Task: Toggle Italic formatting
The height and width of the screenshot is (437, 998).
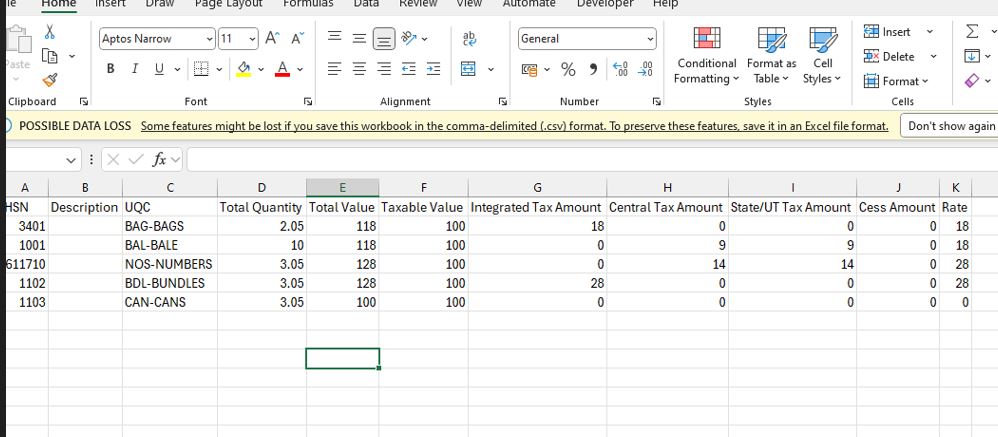Action: pyautogui.click(x=134, y=69)
